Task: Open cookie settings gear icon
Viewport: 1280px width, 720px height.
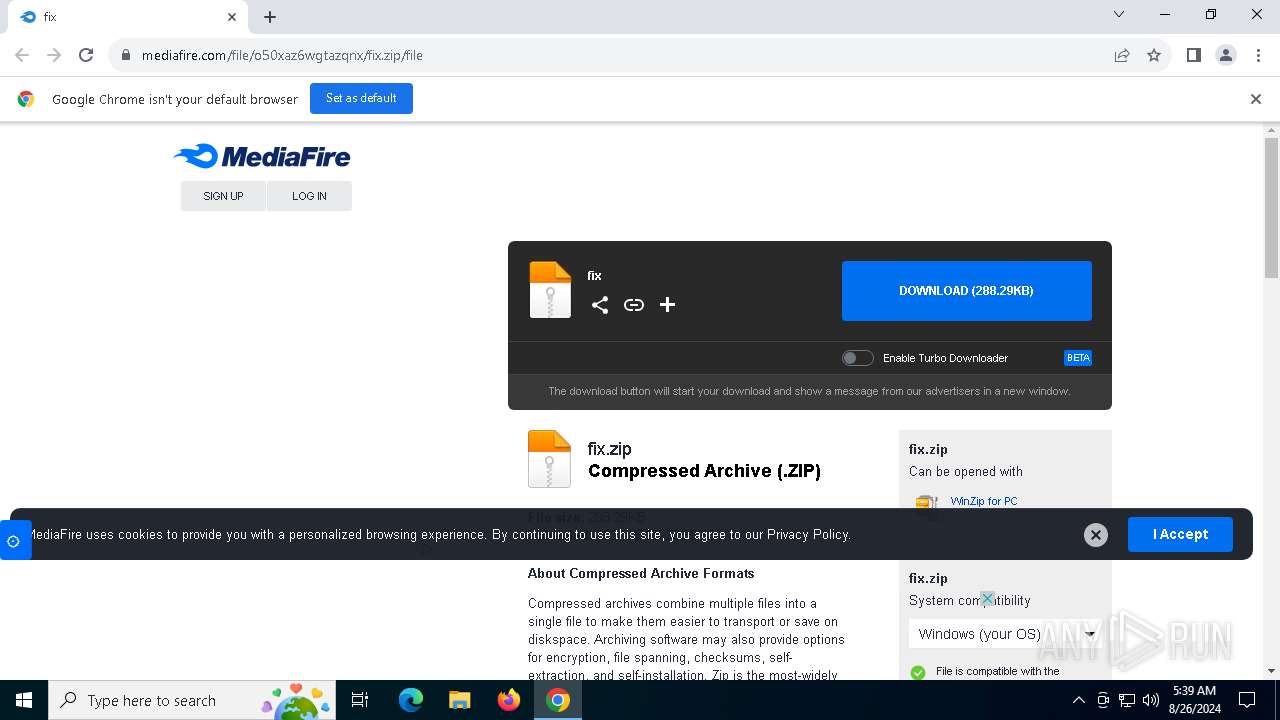Action: point(14,541)
